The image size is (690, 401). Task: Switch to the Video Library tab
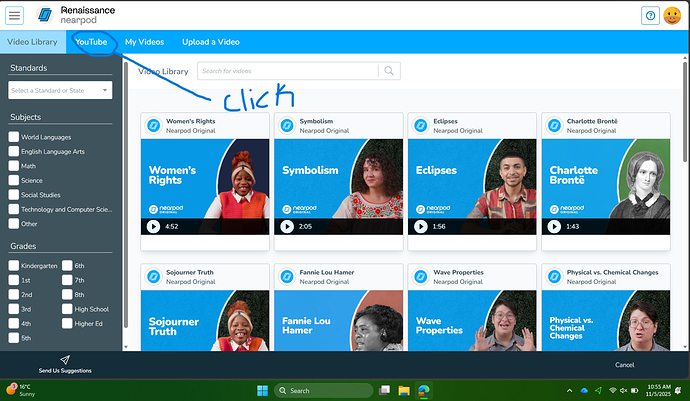[33, 42]
